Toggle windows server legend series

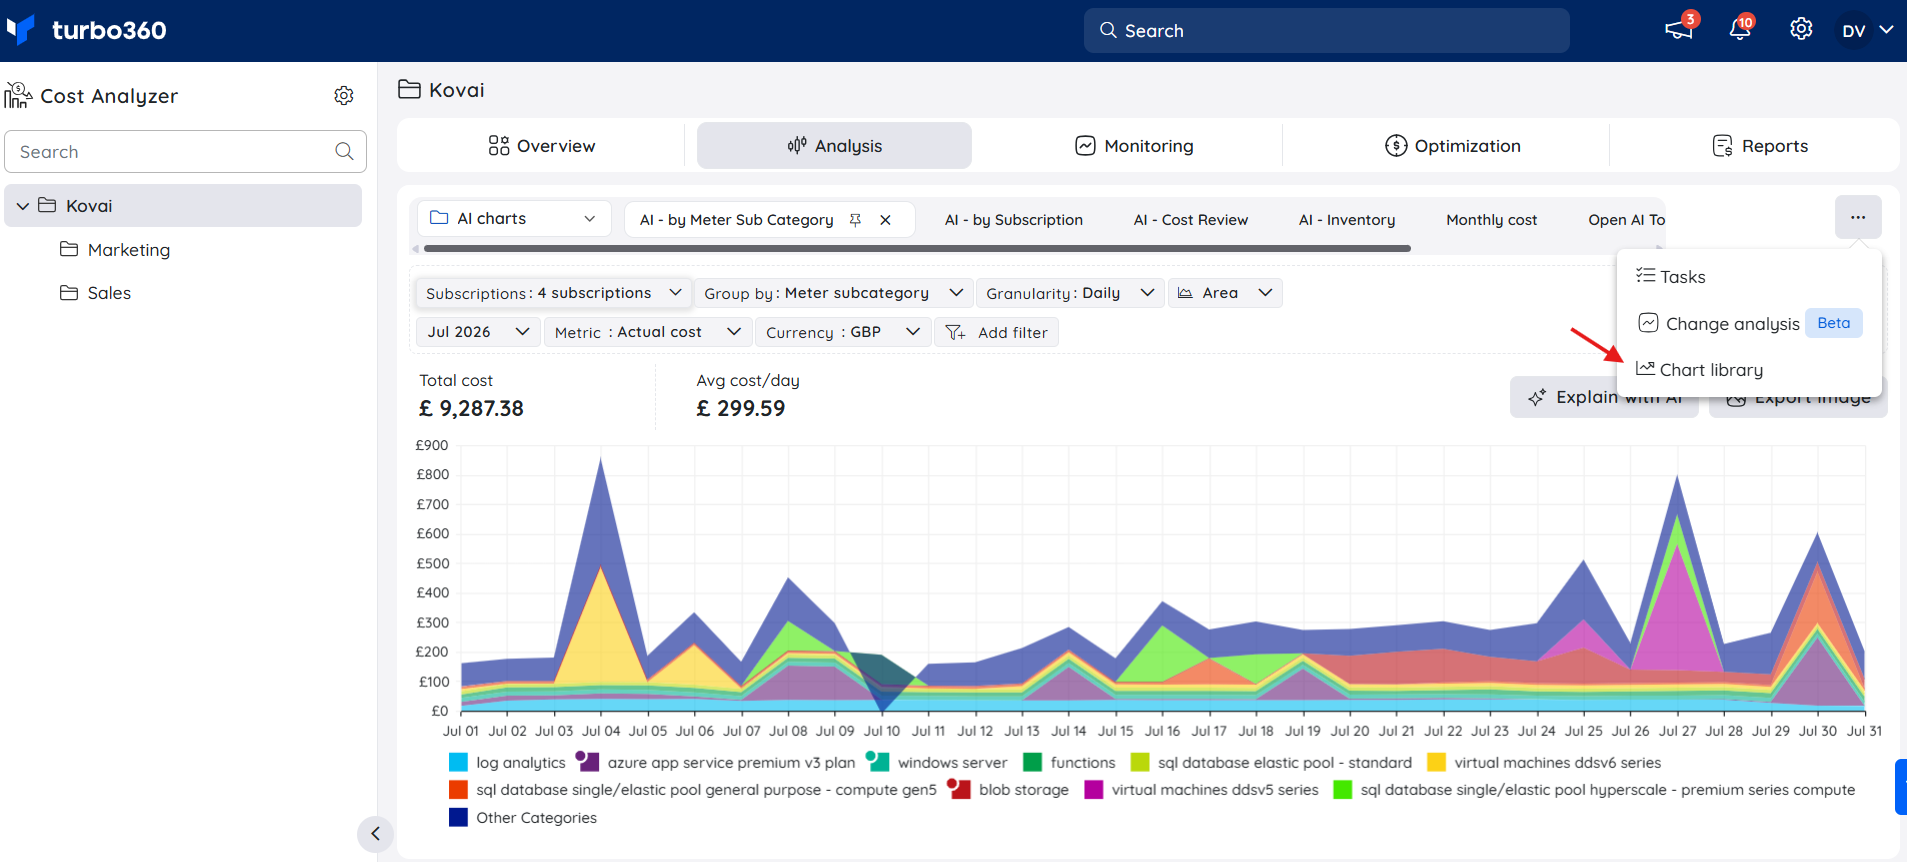click(x=936, y=762)
